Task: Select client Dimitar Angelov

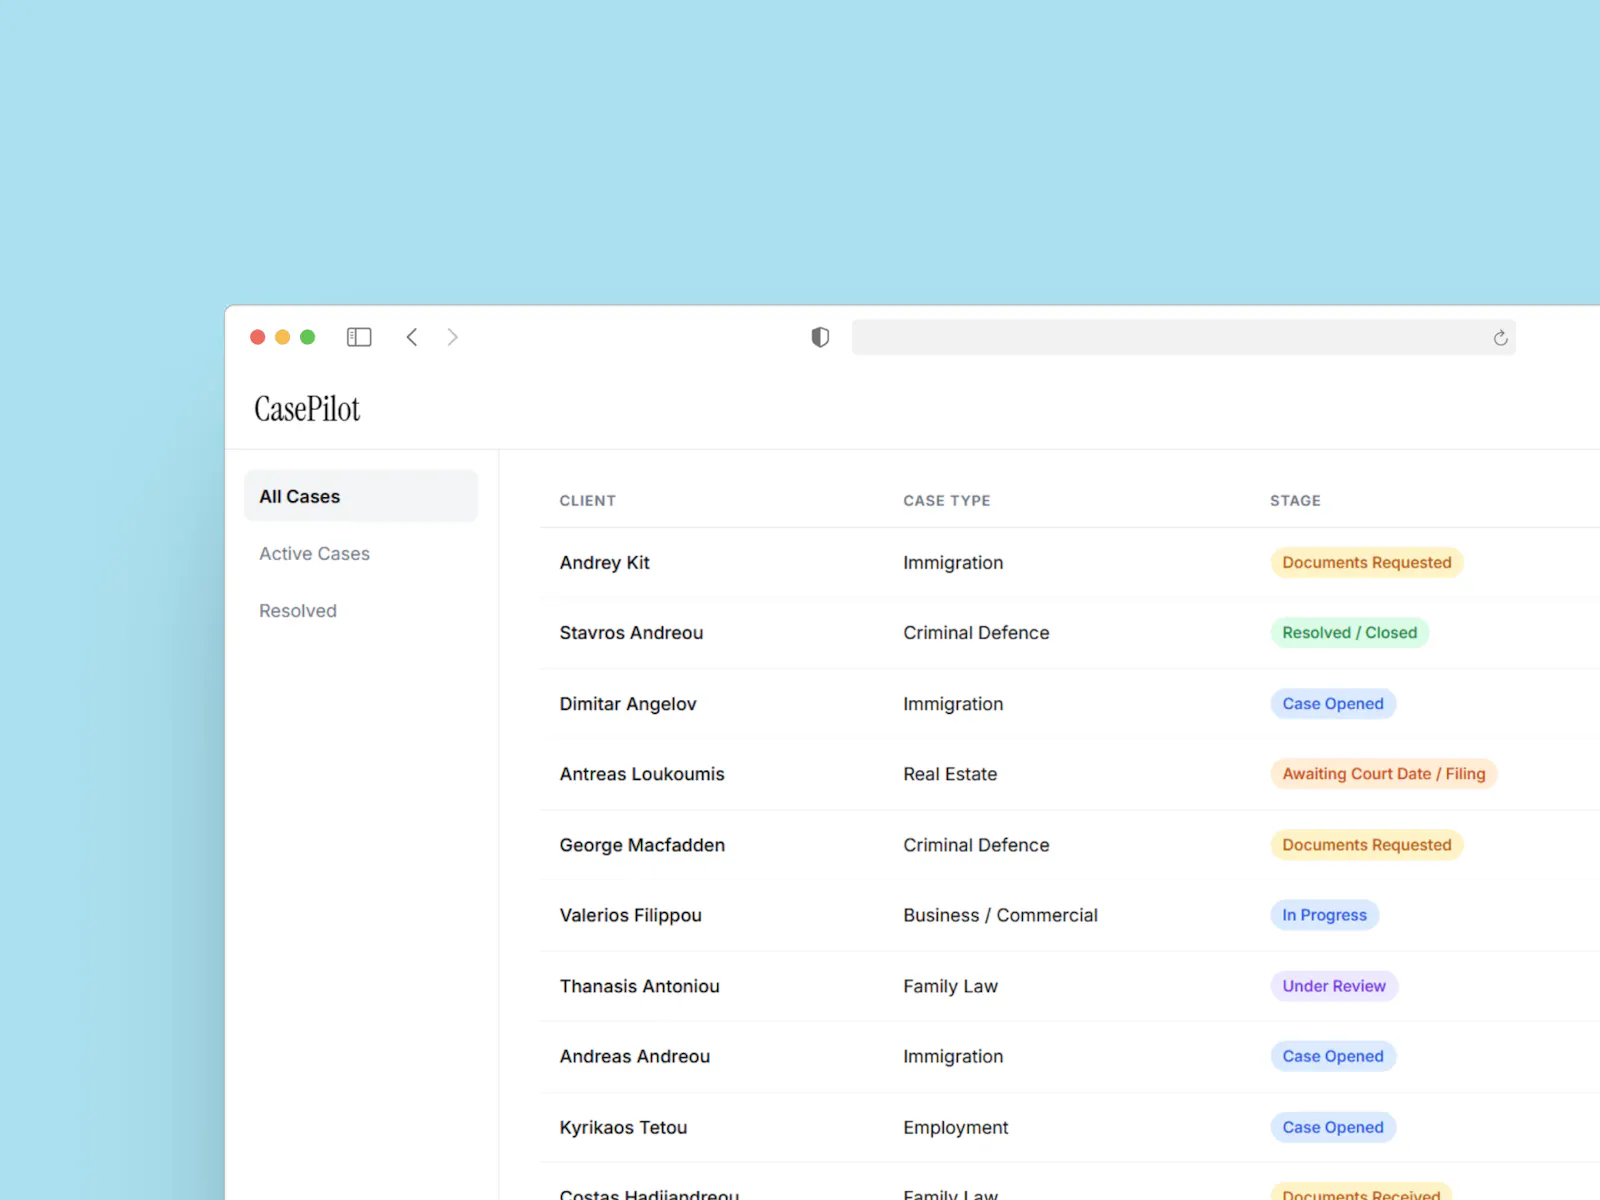Action: pyautogui.click(x=628, y=703)
